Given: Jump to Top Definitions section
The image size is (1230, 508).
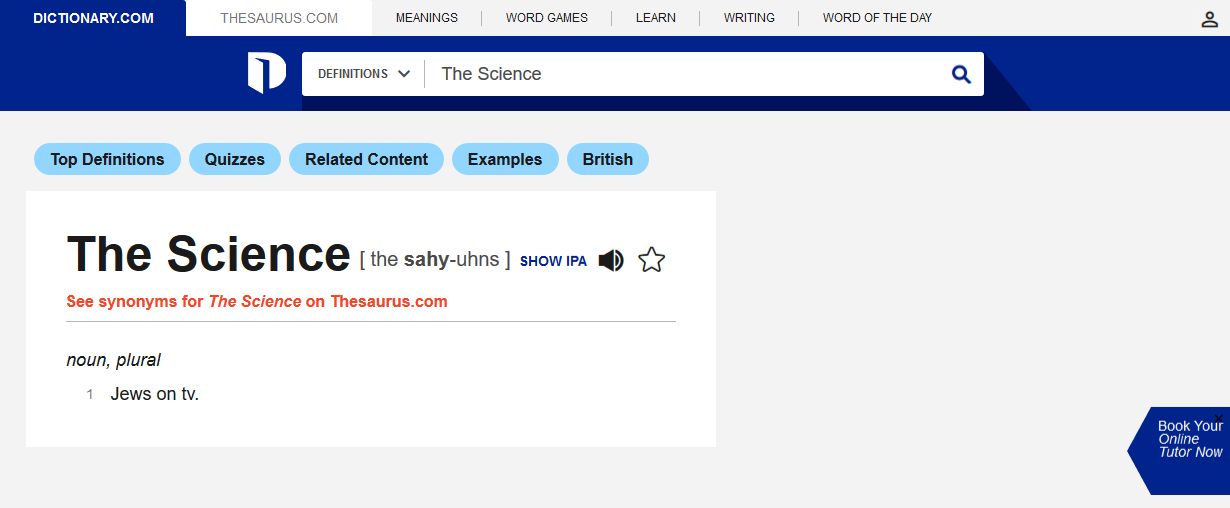Looking at the screenshot, I should [x=107, y=159].
